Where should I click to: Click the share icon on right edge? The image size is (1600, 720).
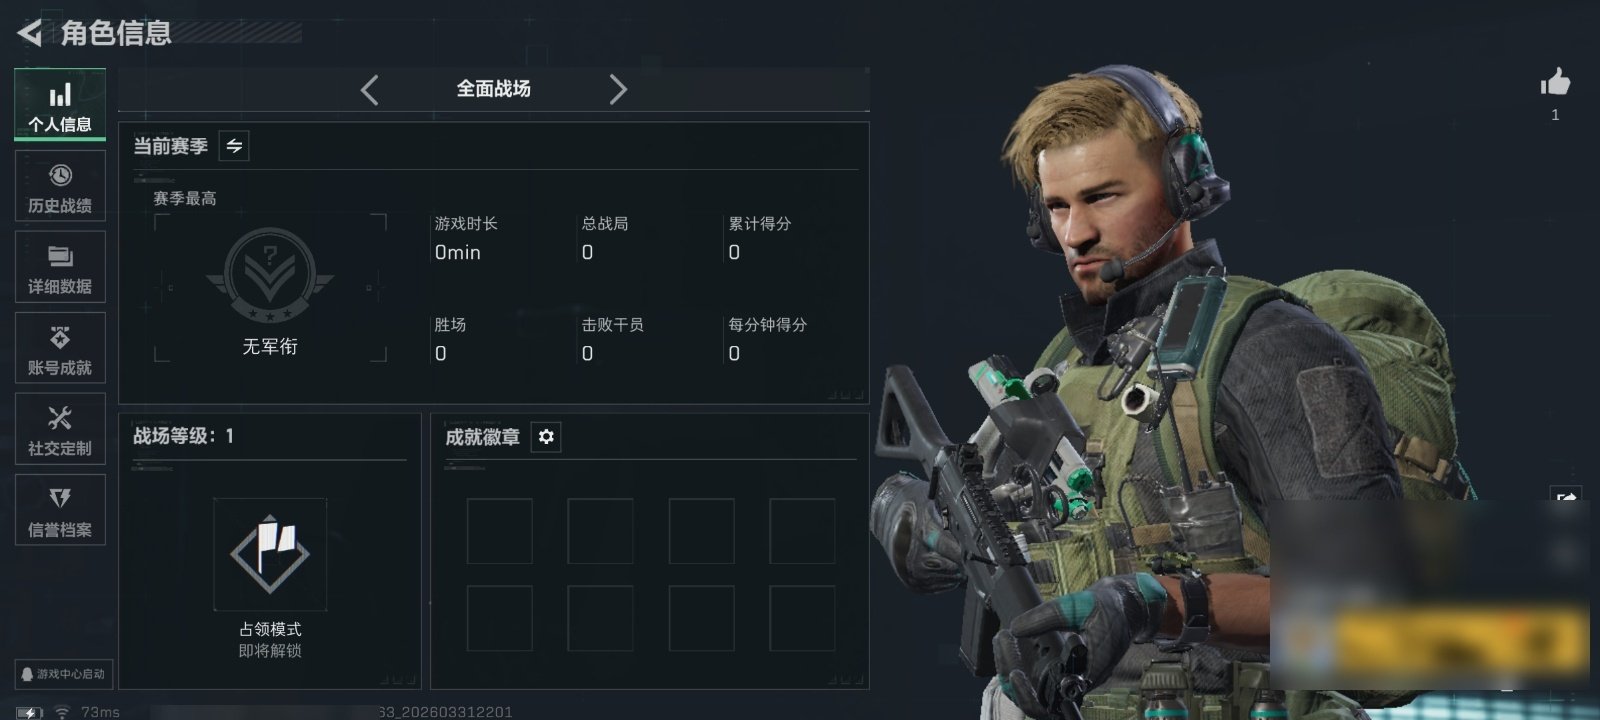(1566, 498)
